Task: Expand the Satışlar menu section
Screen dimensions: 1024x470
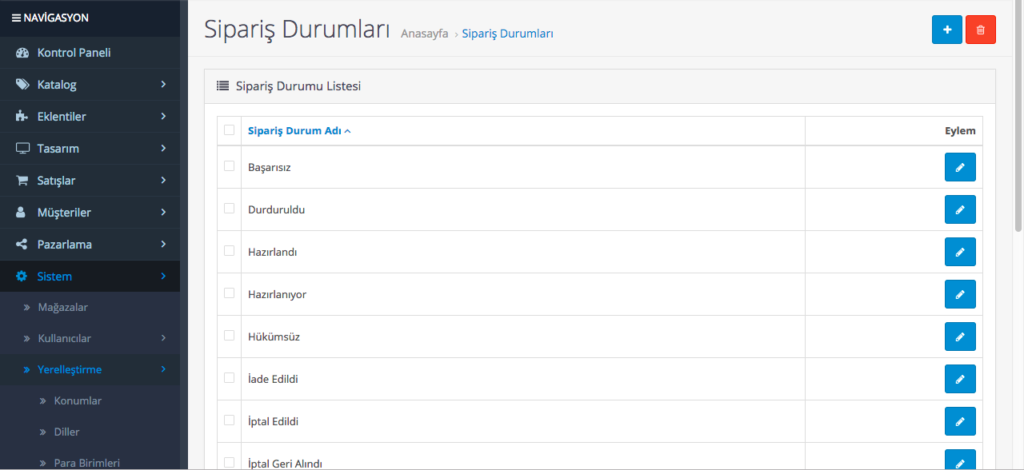Action: point(90,180)
